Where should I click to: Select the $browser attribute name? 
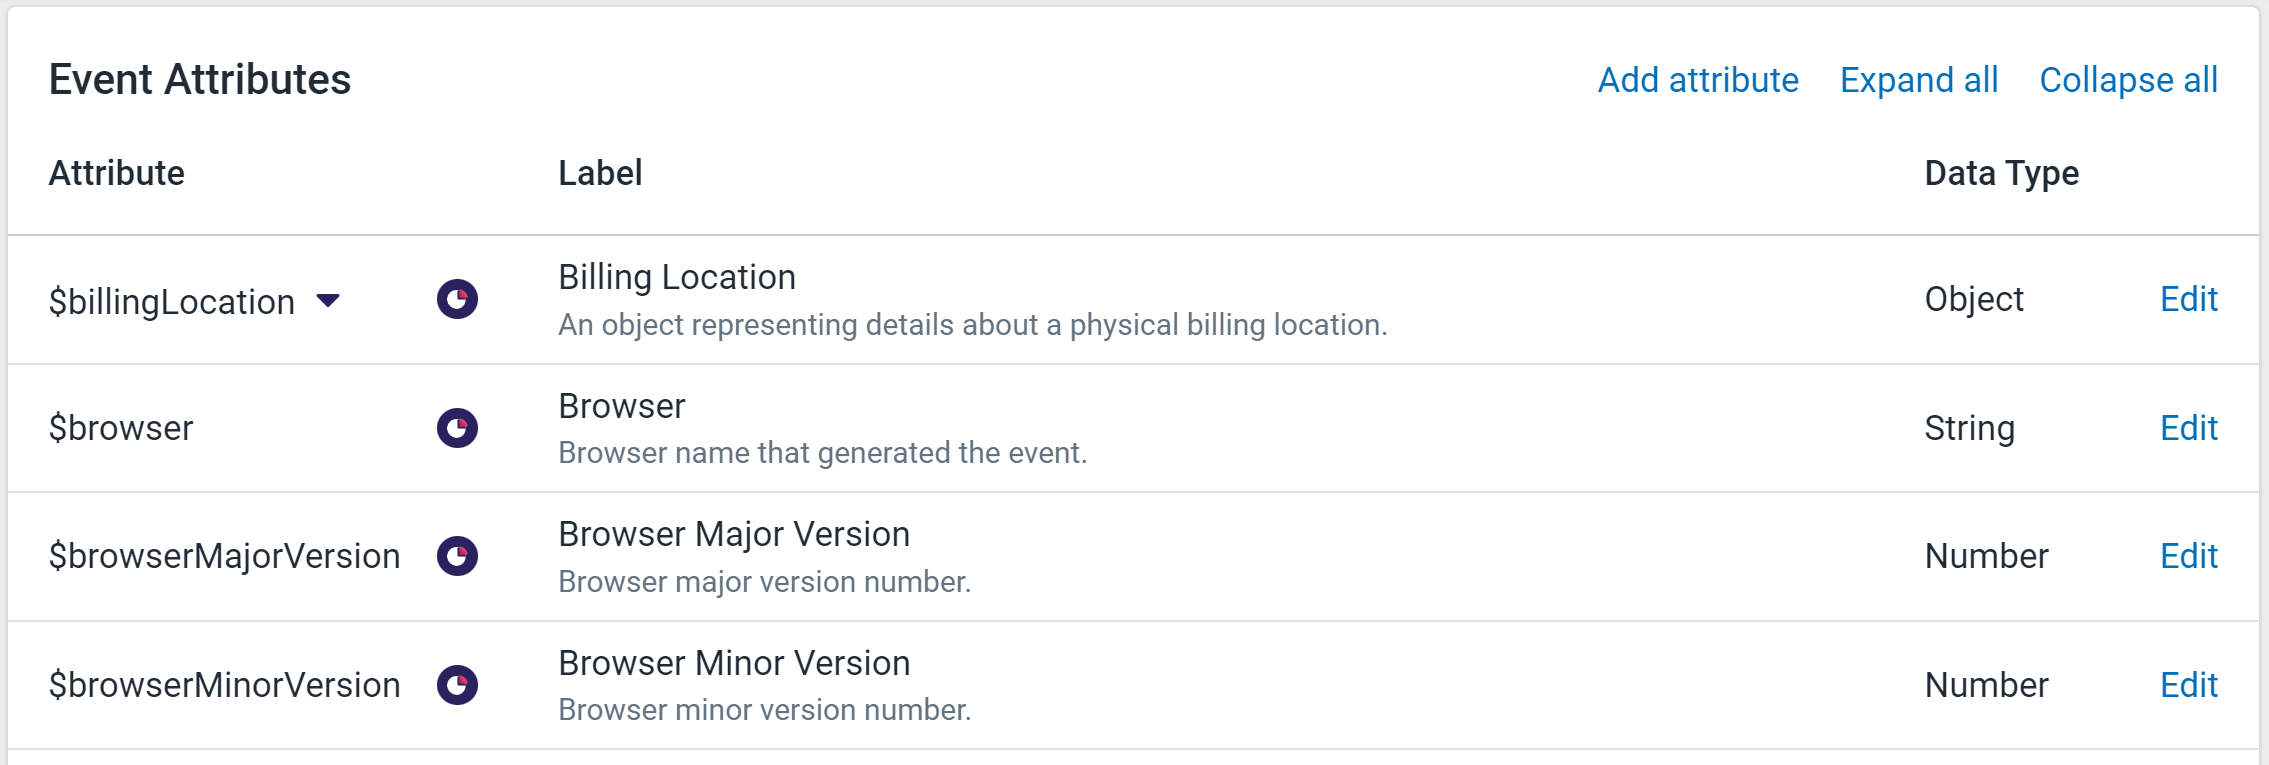121,428
